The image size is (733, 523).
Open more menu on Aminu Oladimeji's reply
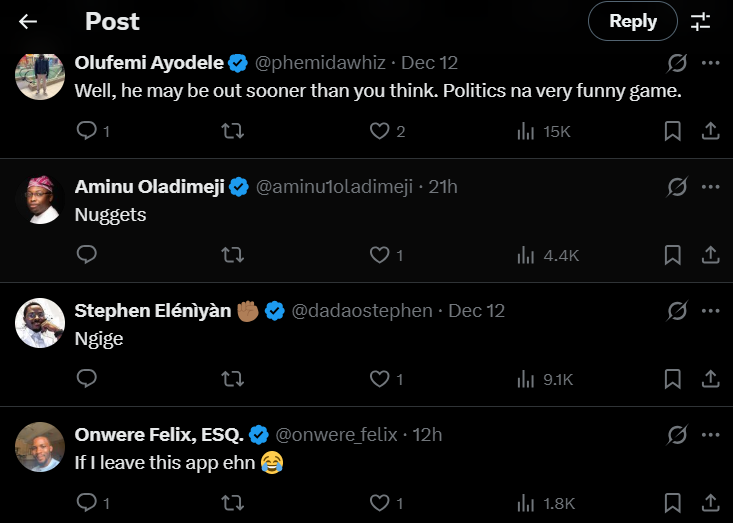pyautogui.click(x=710, y=187)
